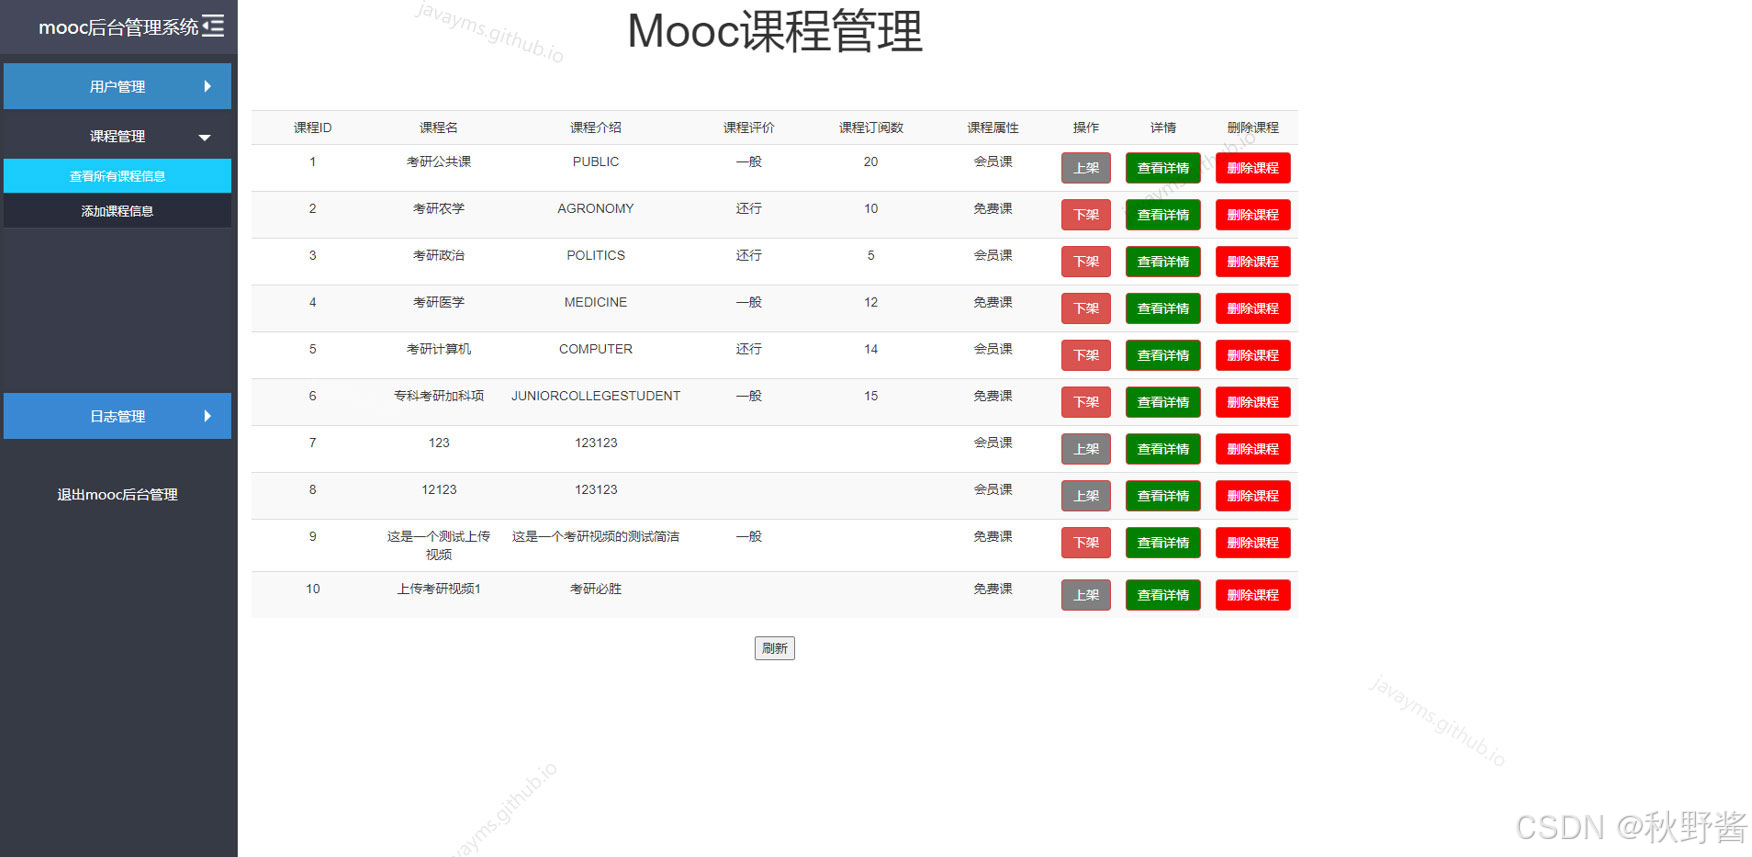
Task: Click the 刷新 button below the table
Action: 774,648
